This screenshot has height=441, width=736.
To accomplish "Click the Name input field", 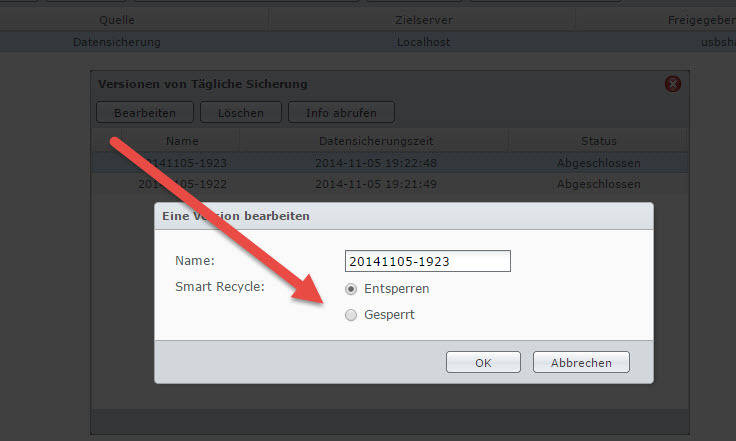I will 428,261.
